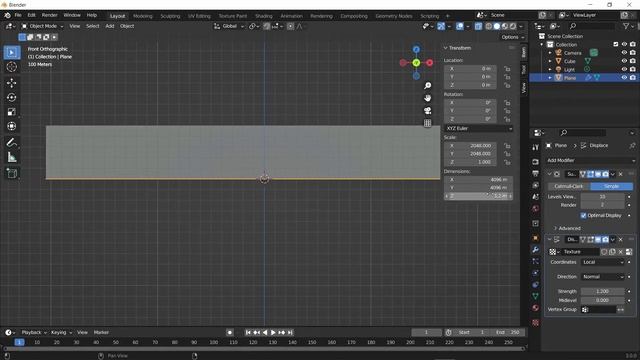Switch to the UV Editing workspace tab

pyautogui.click(x=199, y=16)
